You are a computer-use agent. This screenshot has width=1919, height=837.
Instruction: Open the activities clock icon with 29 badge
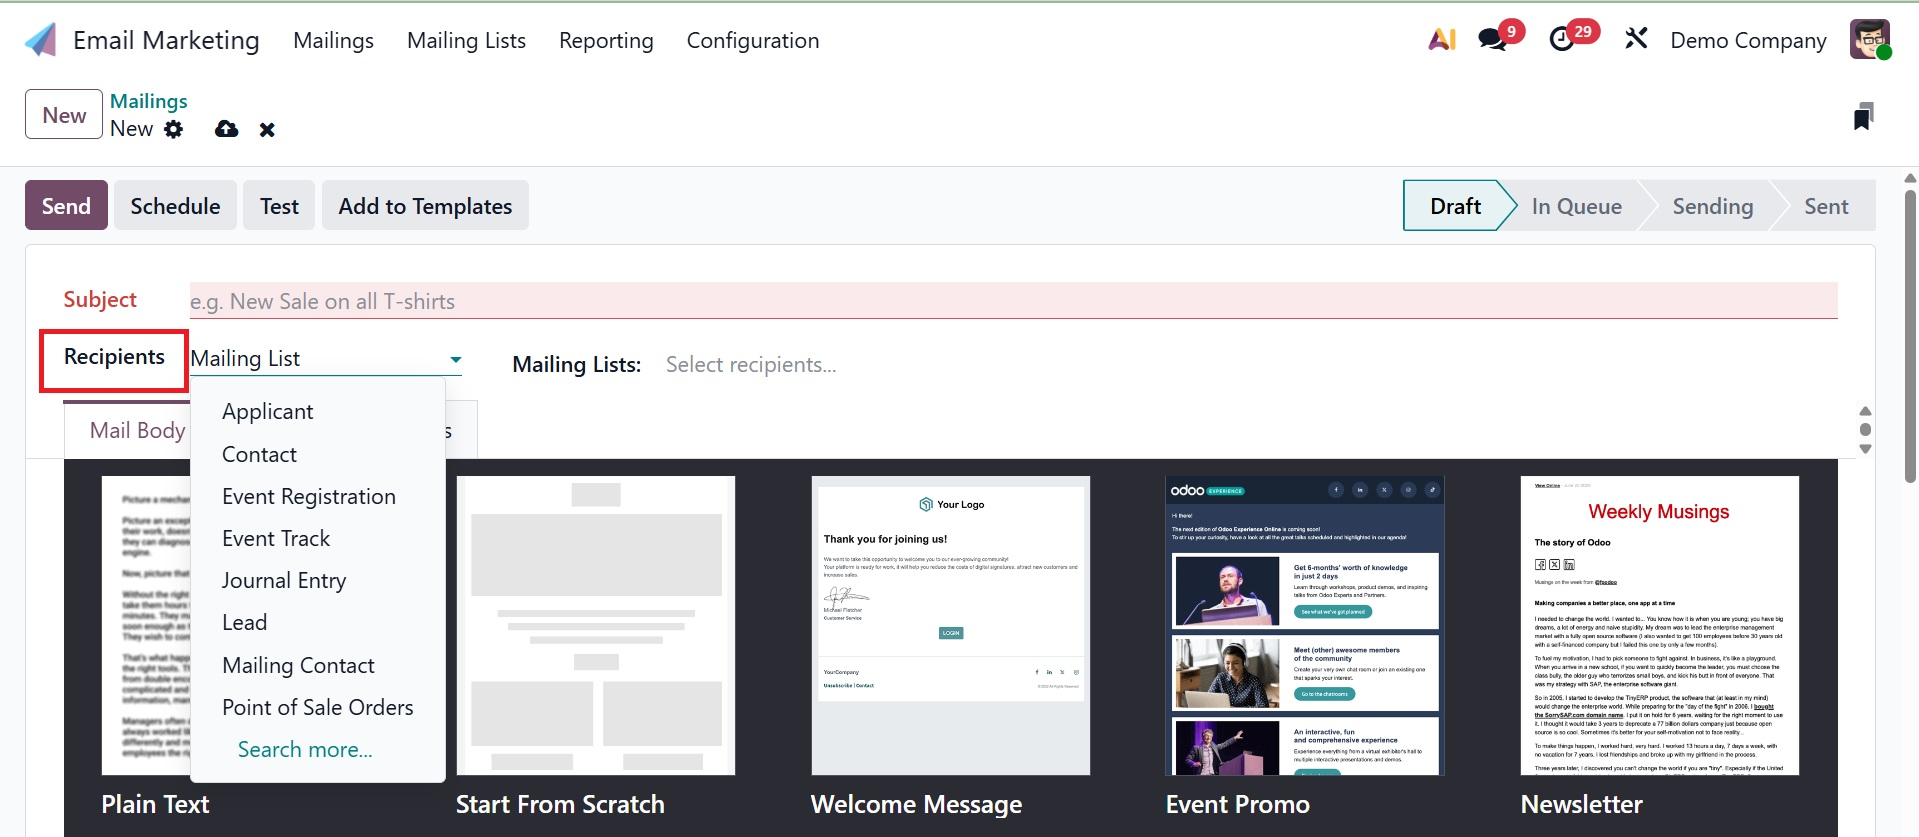1561,40
